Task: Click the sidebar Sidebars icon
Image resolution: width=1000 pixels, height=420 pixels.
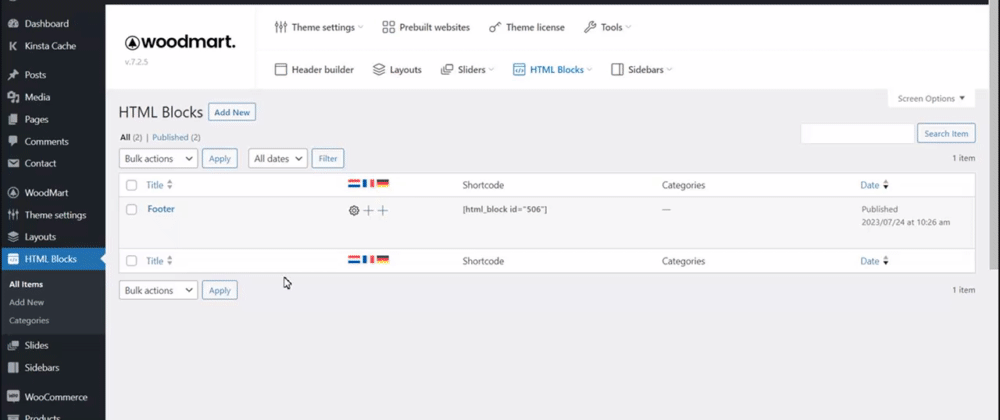Action: pyautogui.click(x=13, y=368)
